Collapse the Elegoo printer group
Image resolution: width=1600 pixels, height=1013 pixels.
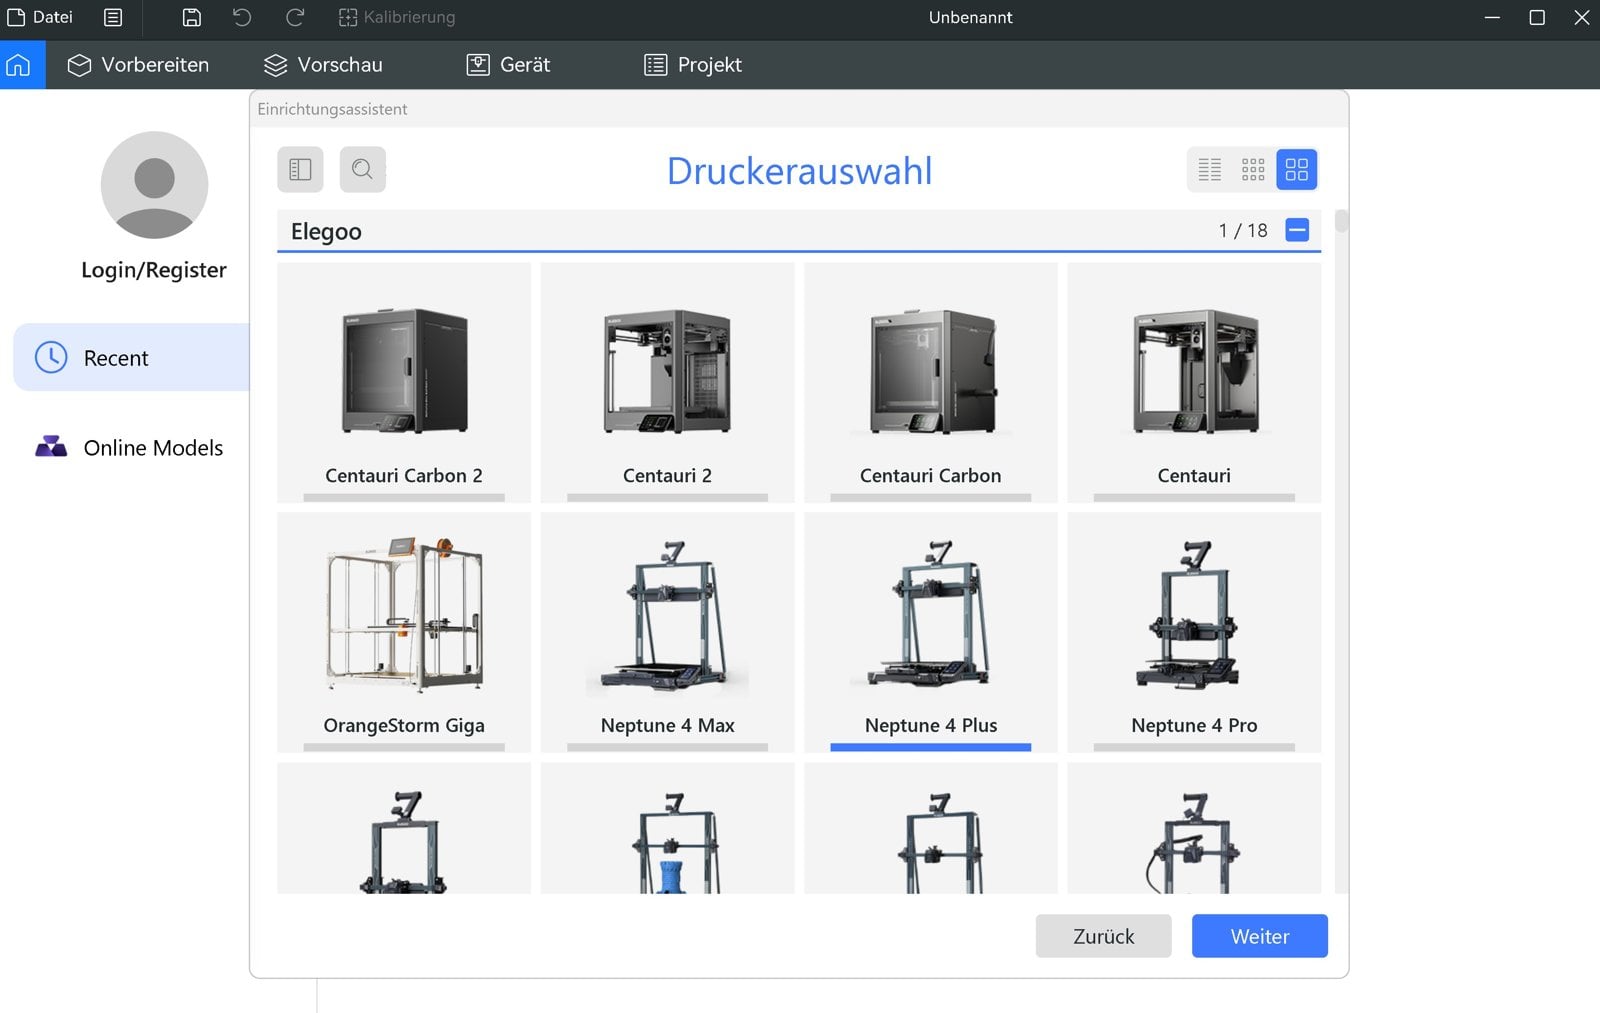[1297, 230]
